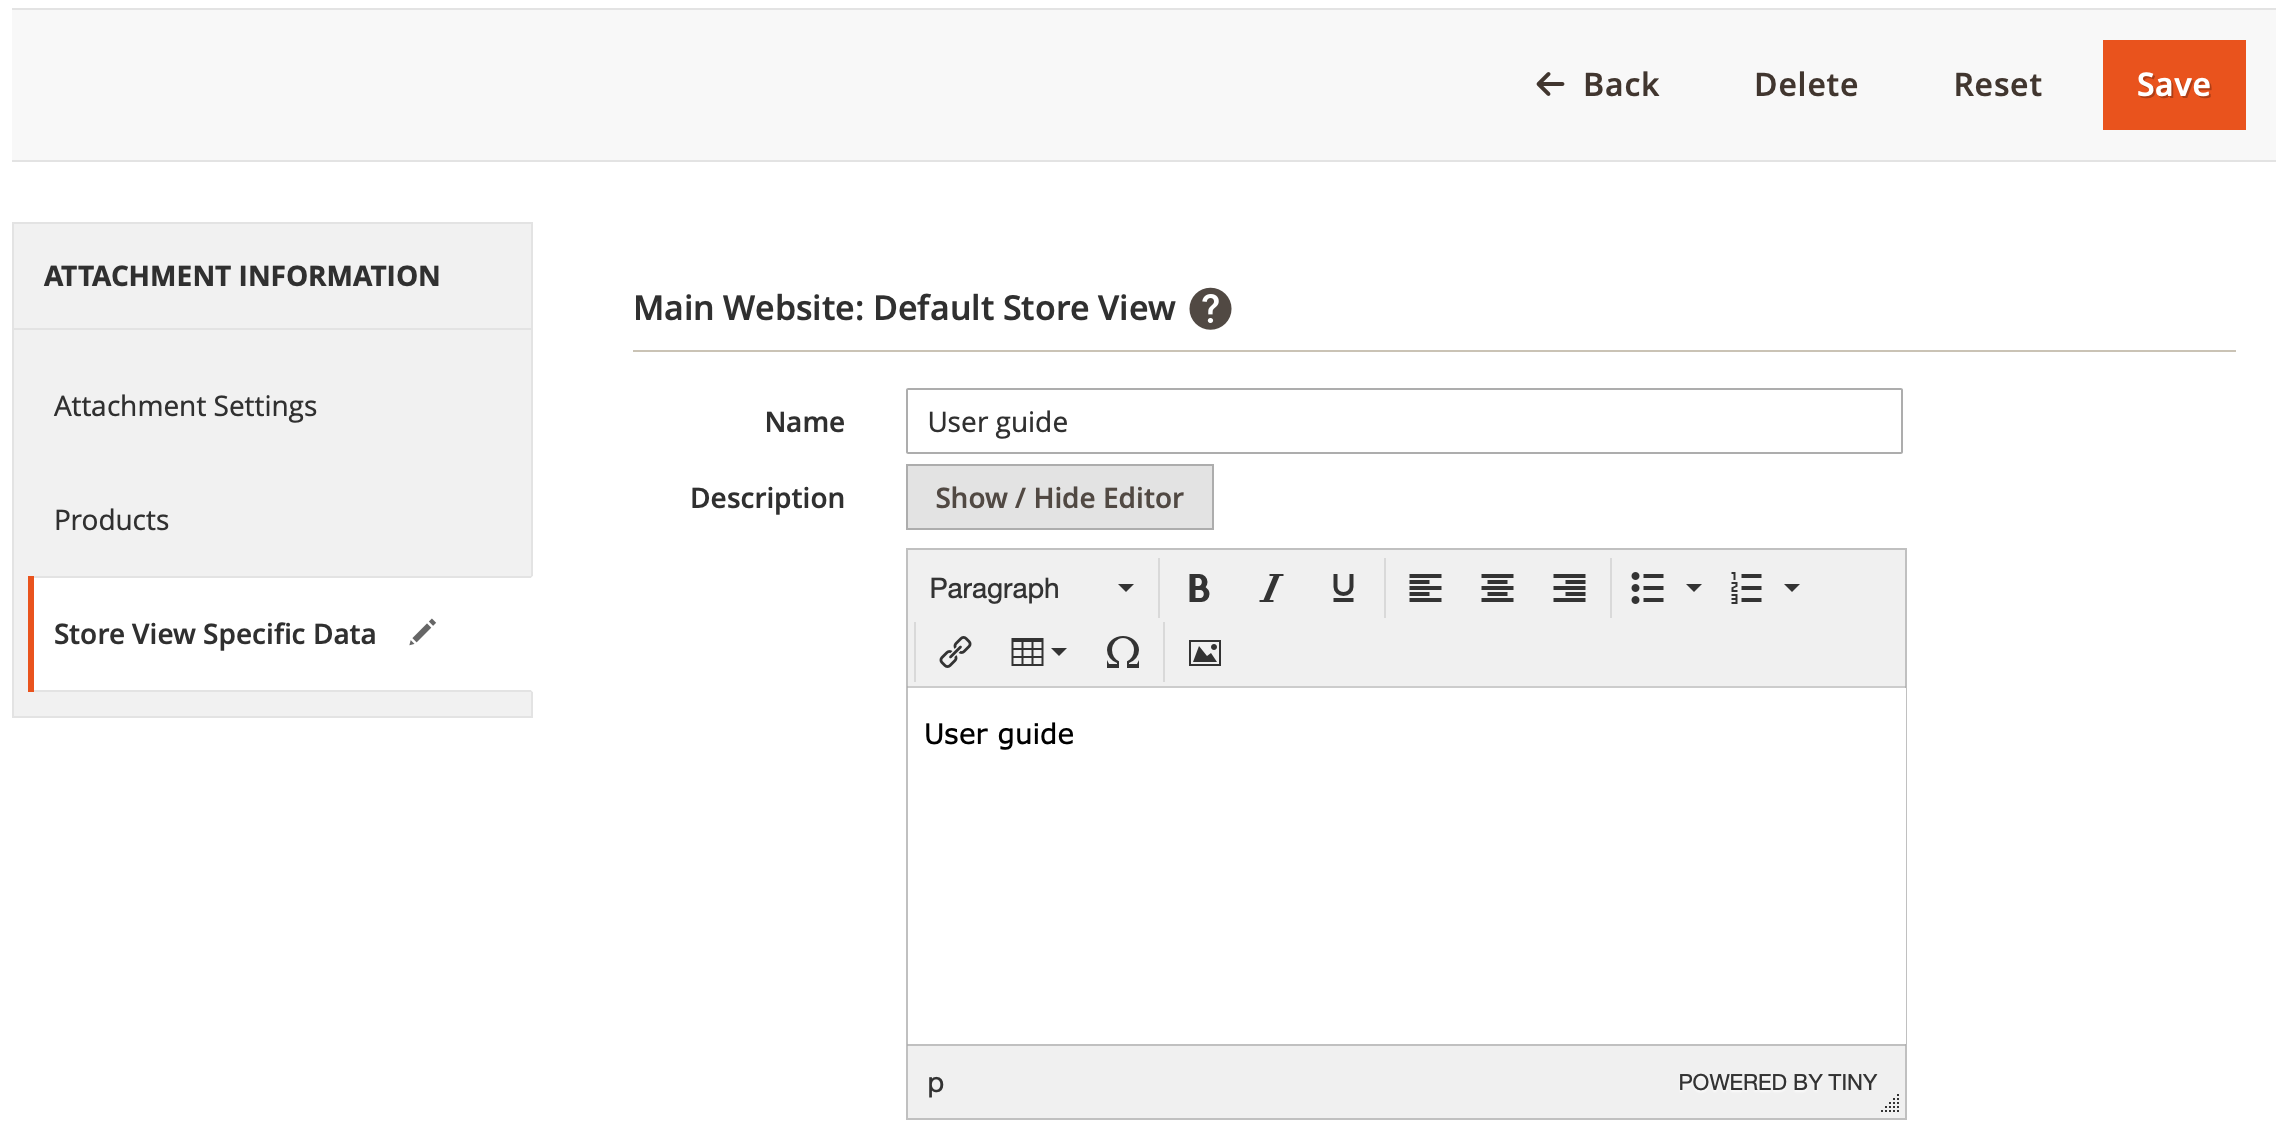
Task: Insert an image into description
Action: [1204, 652]
